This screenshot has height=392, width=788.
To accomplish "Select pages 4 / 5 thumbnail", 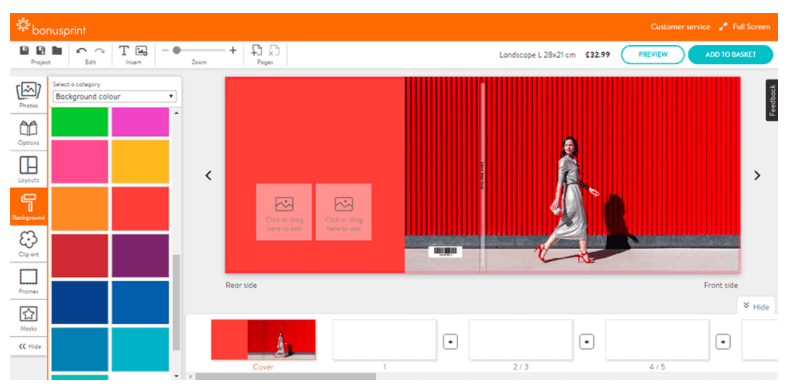I will [x=657, y=340].
